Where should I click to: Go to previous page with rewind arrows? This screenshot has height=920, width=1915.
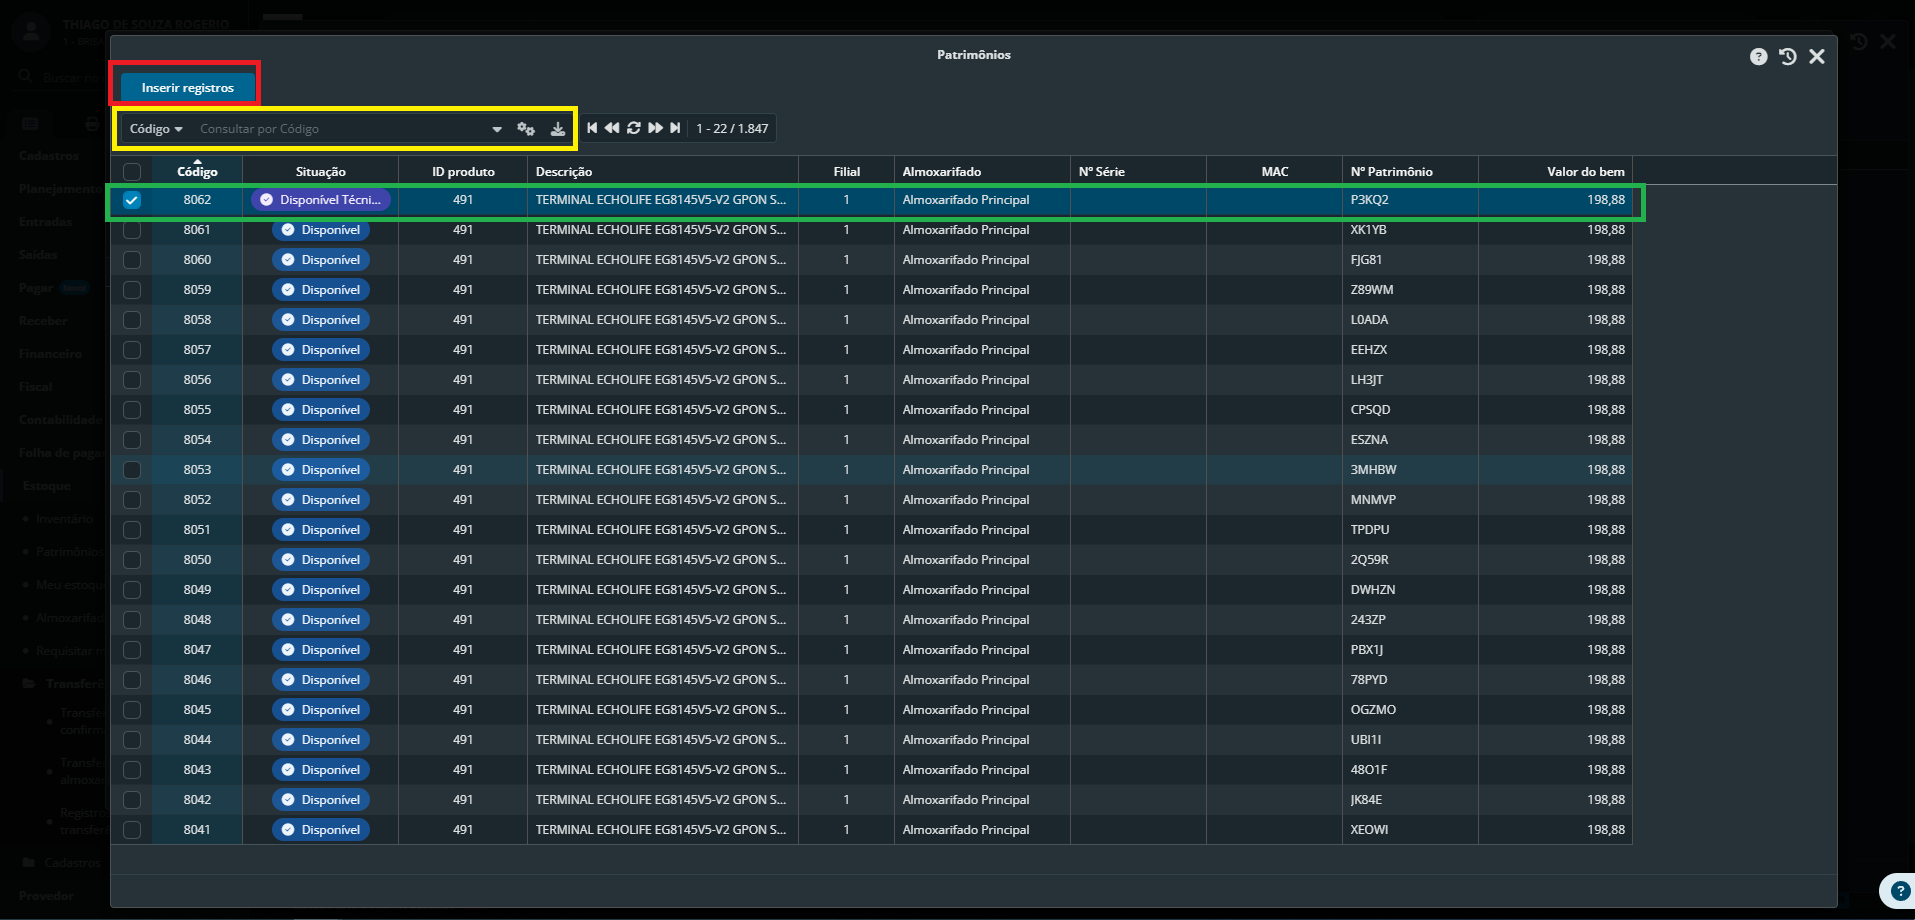click(612, 128)
